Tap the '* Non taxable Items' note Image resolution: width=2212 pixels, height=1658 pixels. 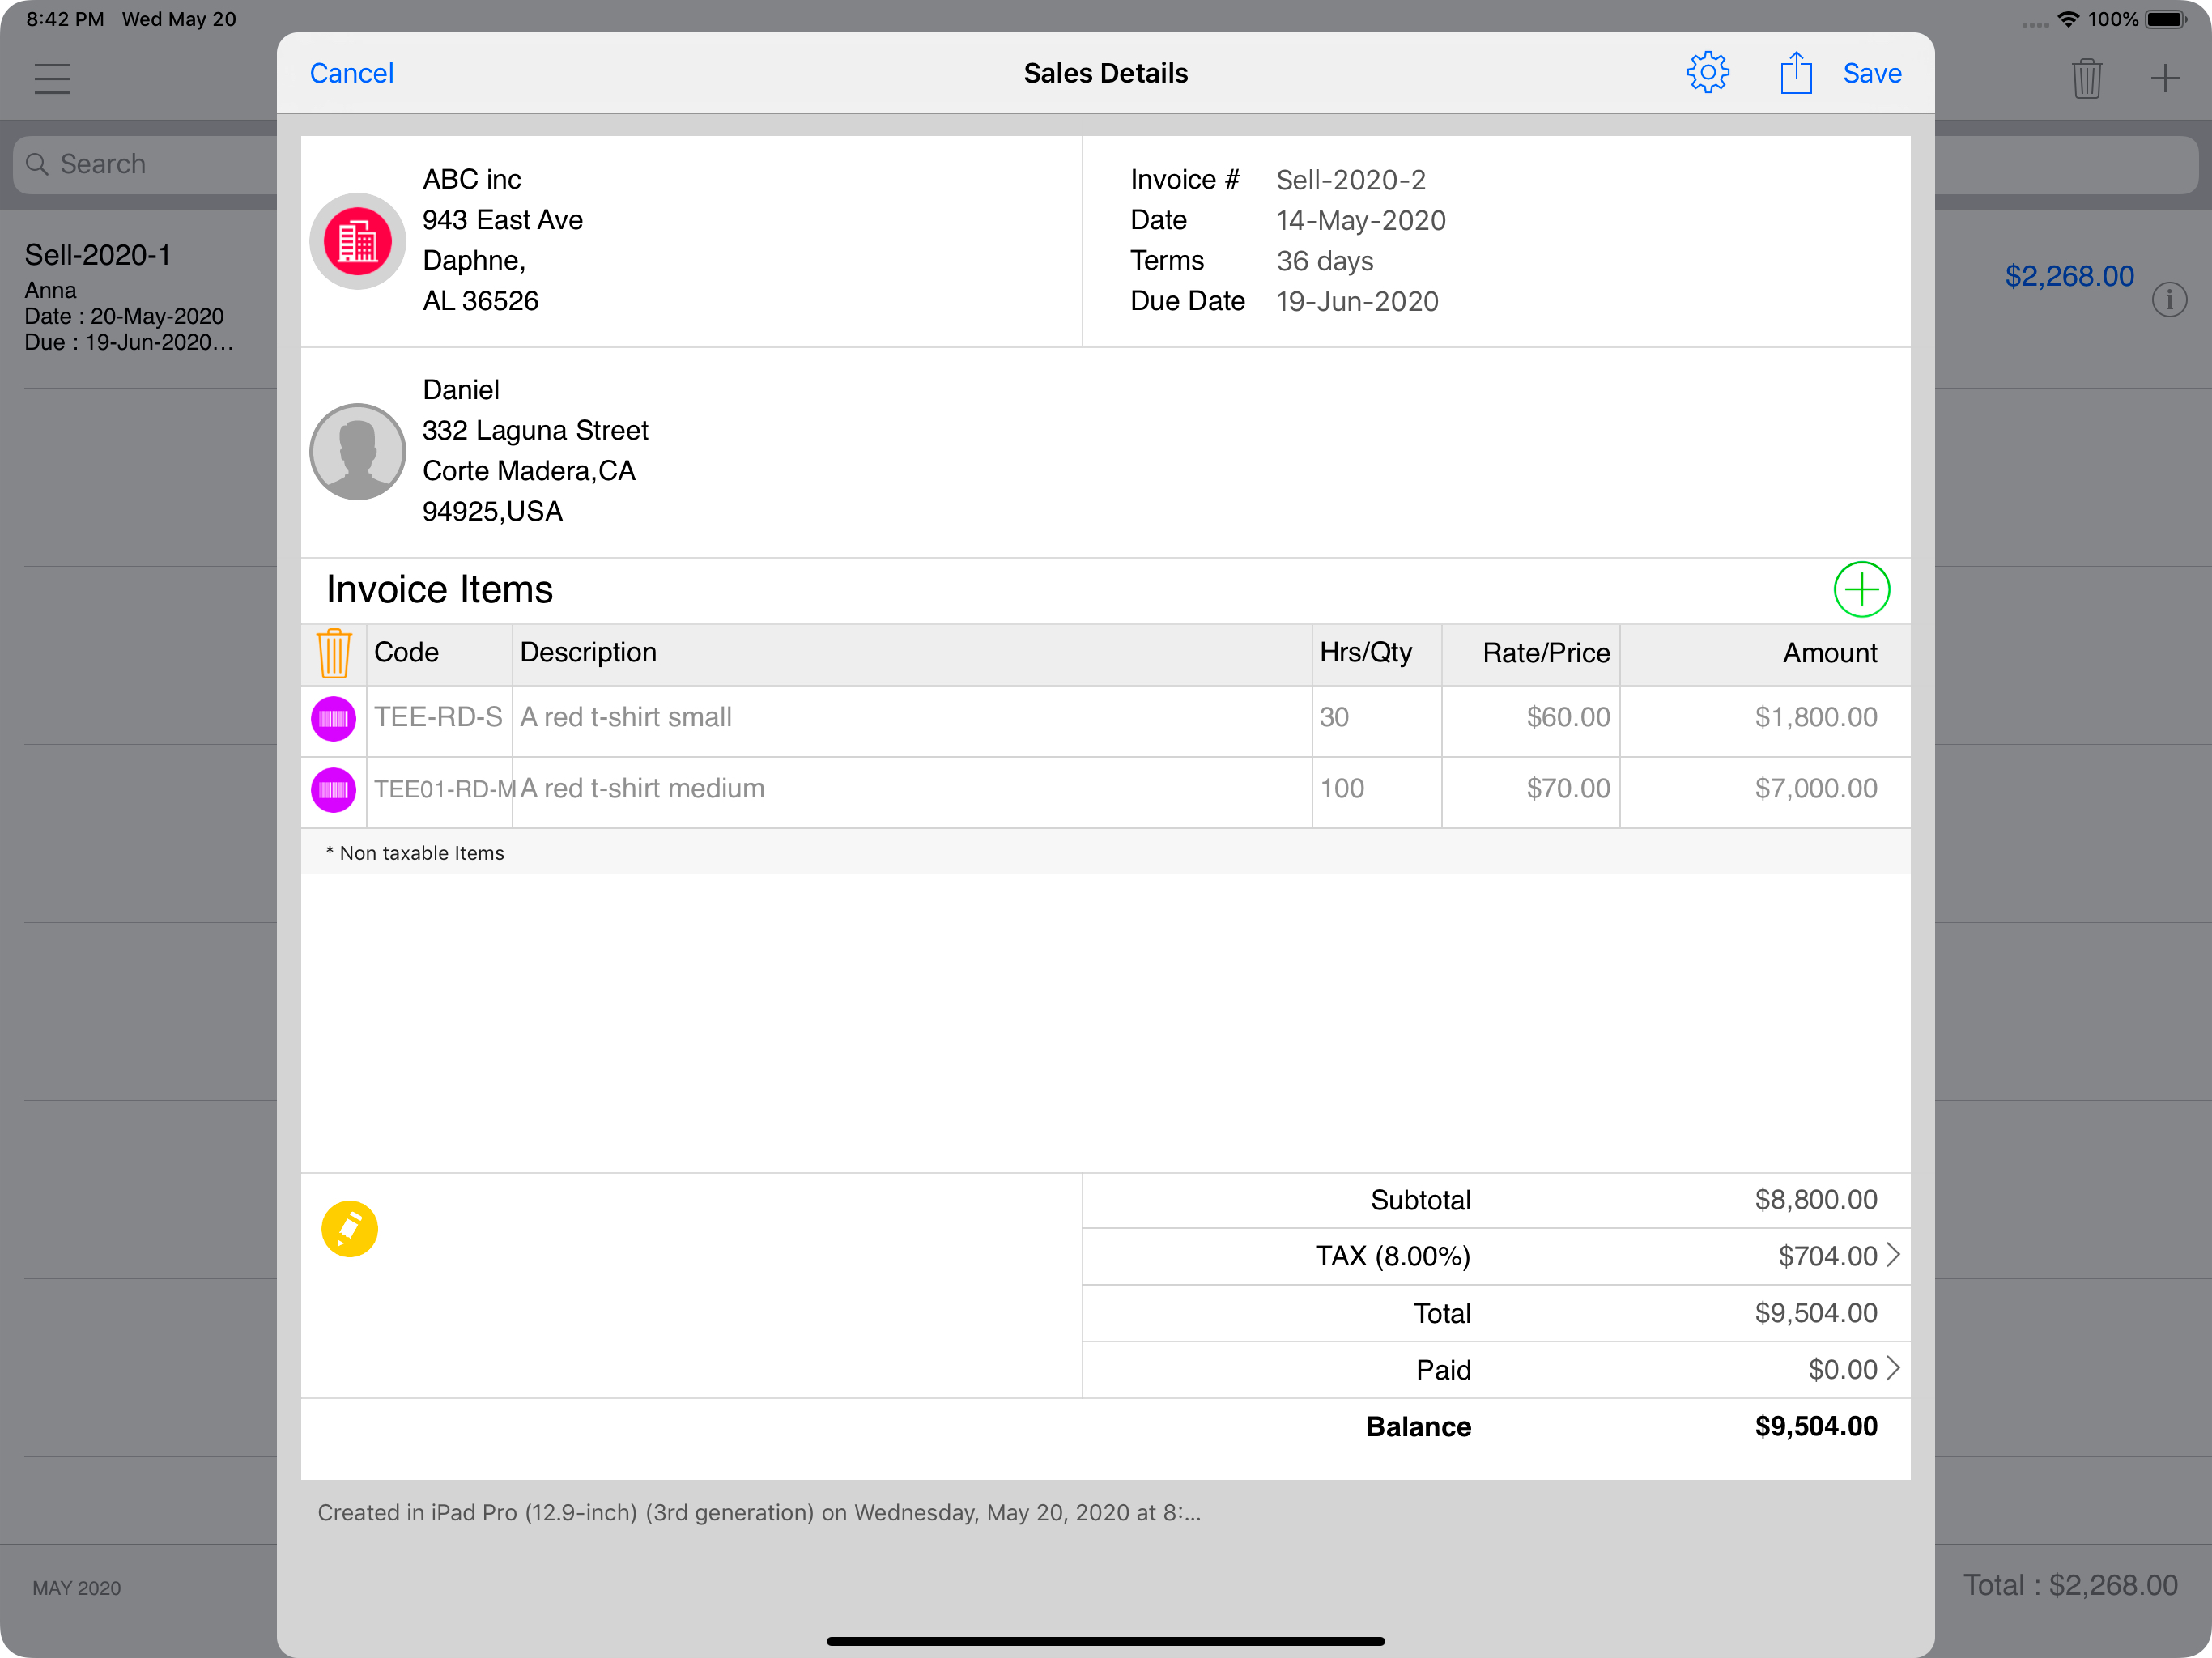[x=415, y=853]
